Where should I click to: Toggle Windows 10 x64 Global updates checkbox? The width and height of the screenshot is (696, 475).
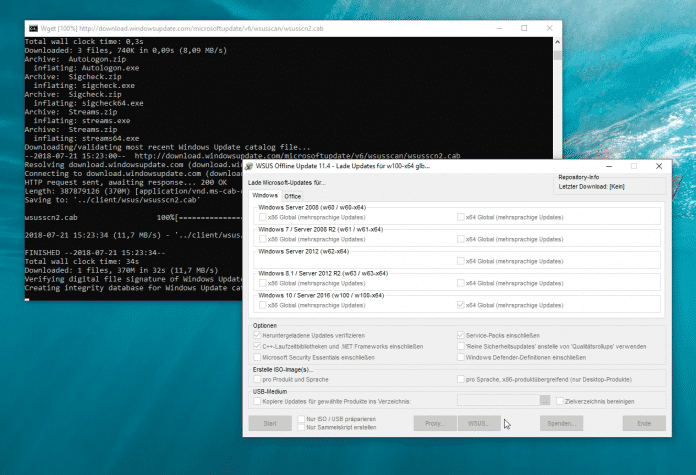[x=460, y=305]
